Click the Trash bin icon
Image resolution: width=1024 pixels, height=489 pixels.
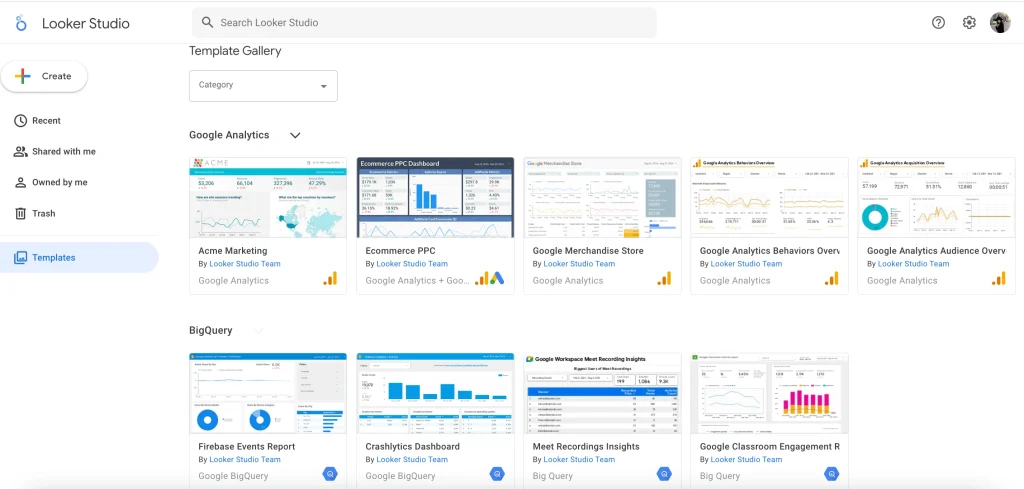point(21,213)
